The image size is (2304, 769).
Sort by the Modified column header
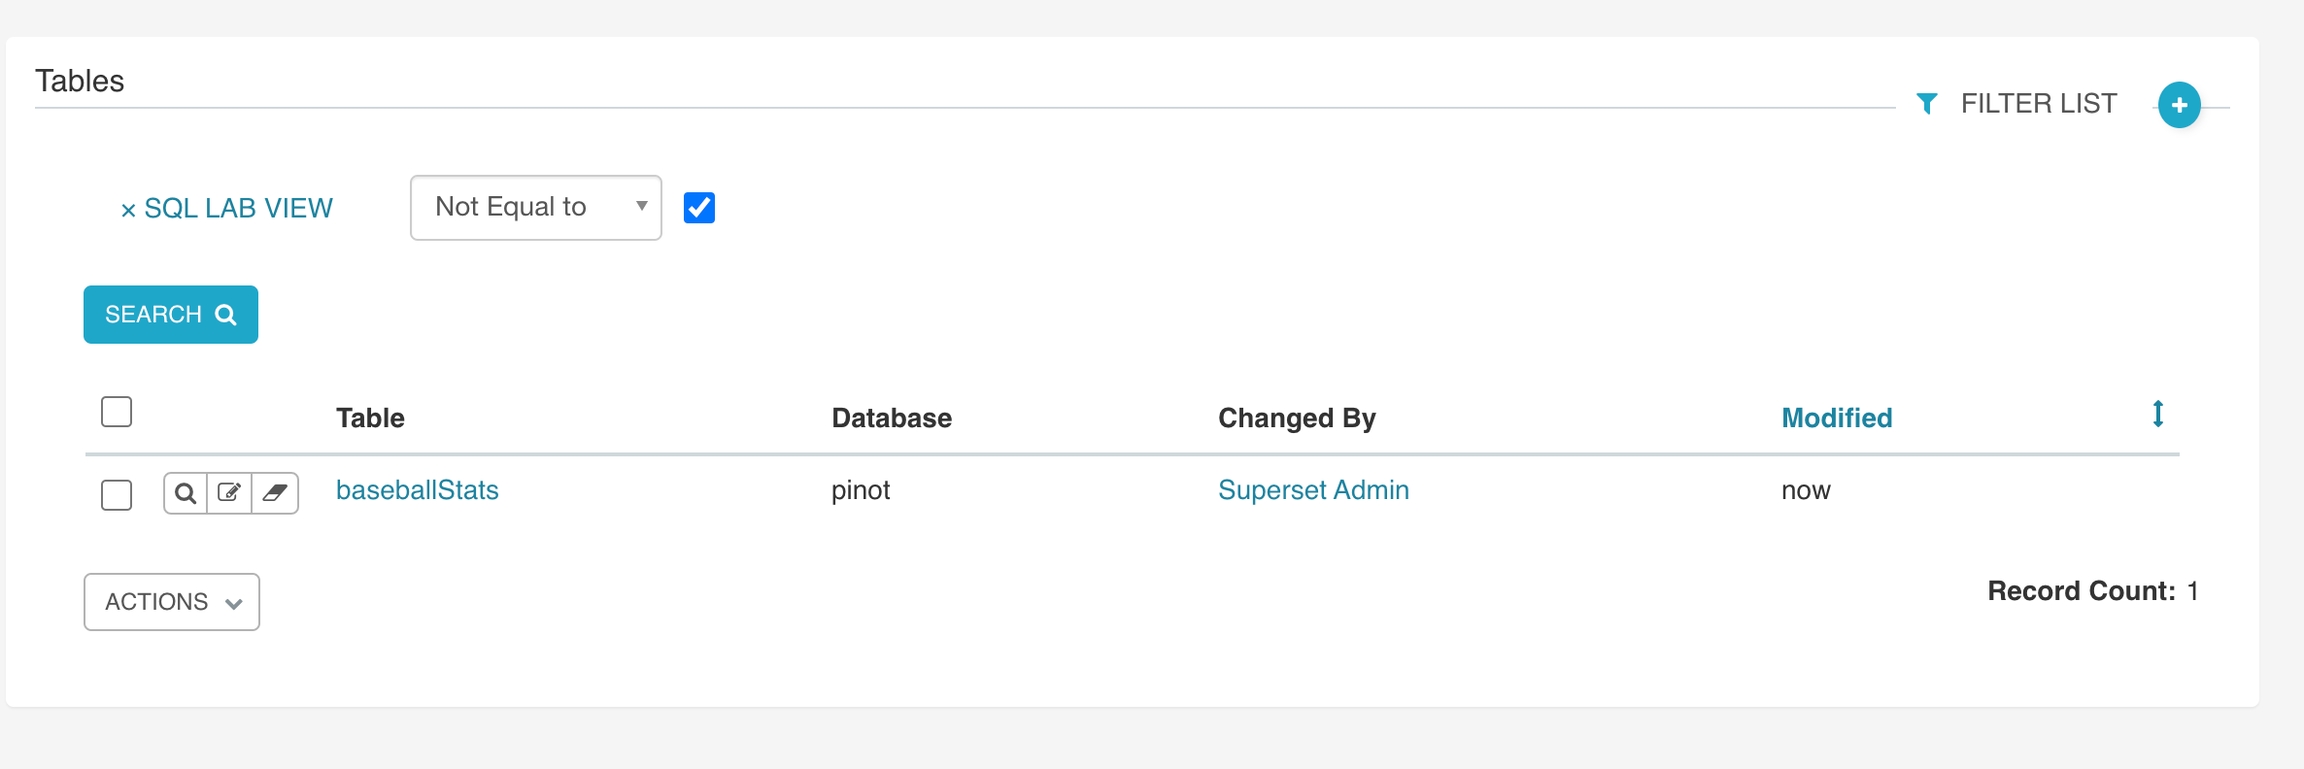click(1836, 418)
